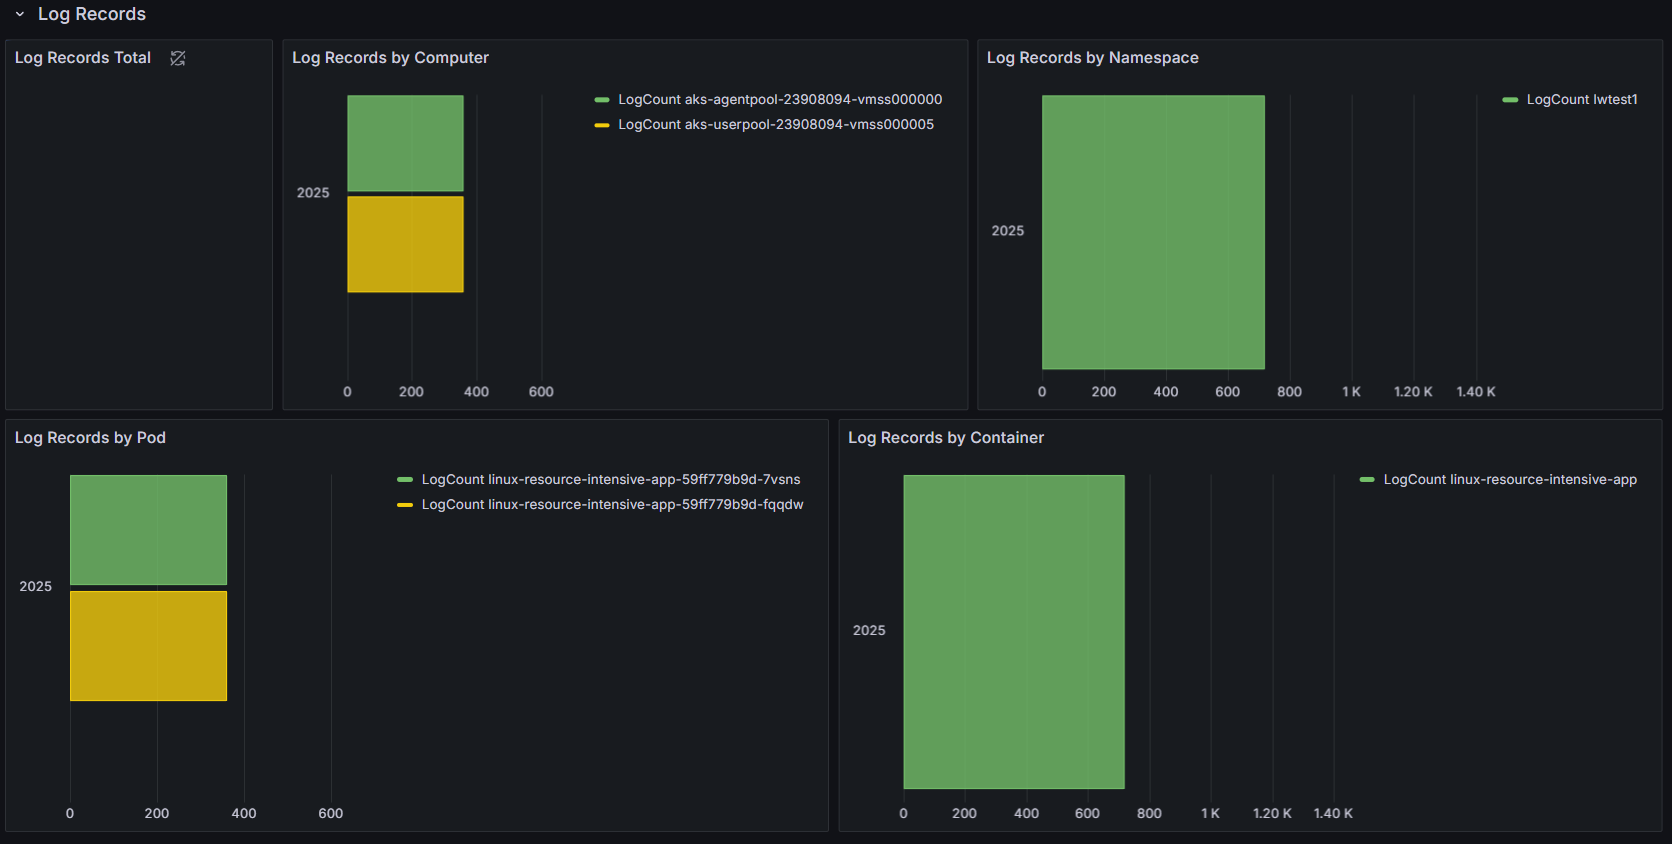This screenshot has width=1672, height=844.
Task: Open the Log Records Total panel title
Action: pos(83,58)
